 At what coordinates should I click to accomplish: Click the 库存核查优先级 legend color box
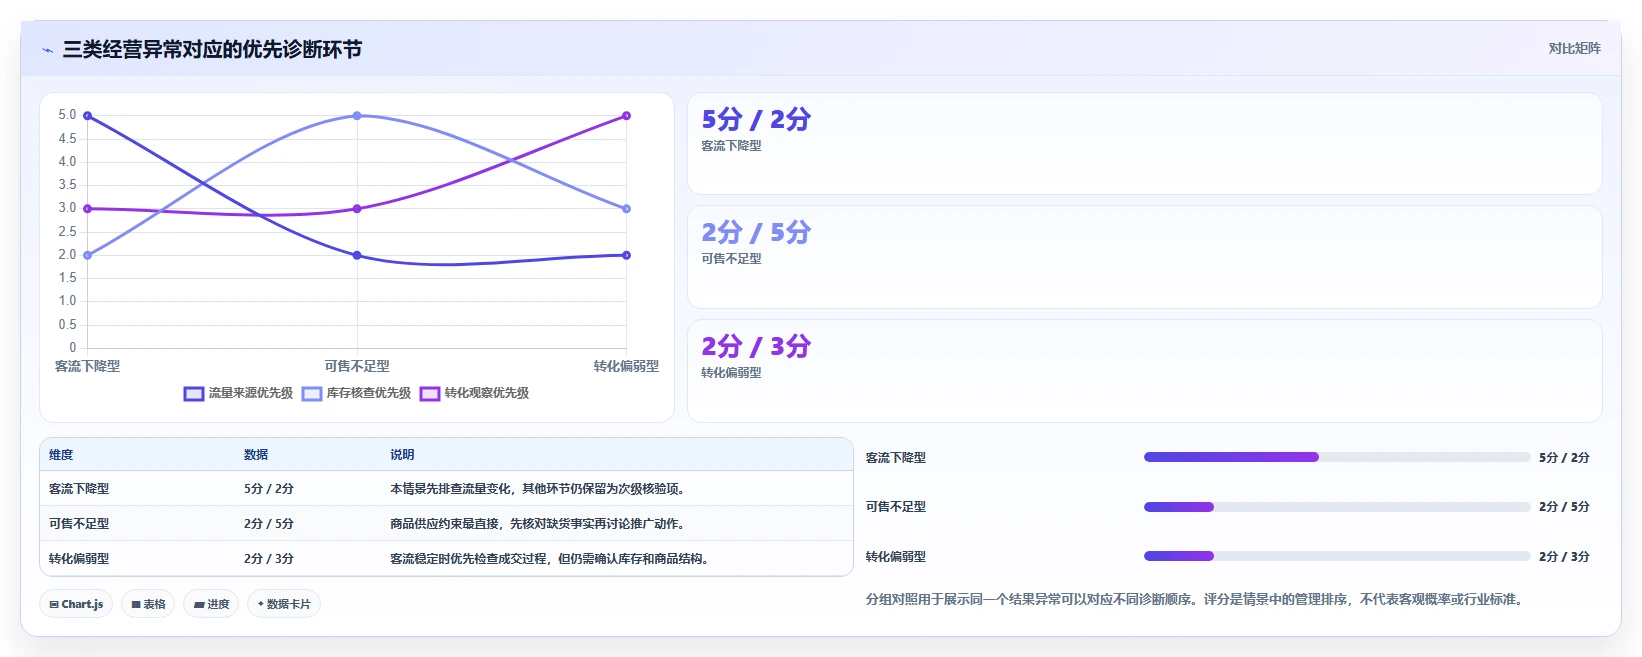click(x=312, y=394)
